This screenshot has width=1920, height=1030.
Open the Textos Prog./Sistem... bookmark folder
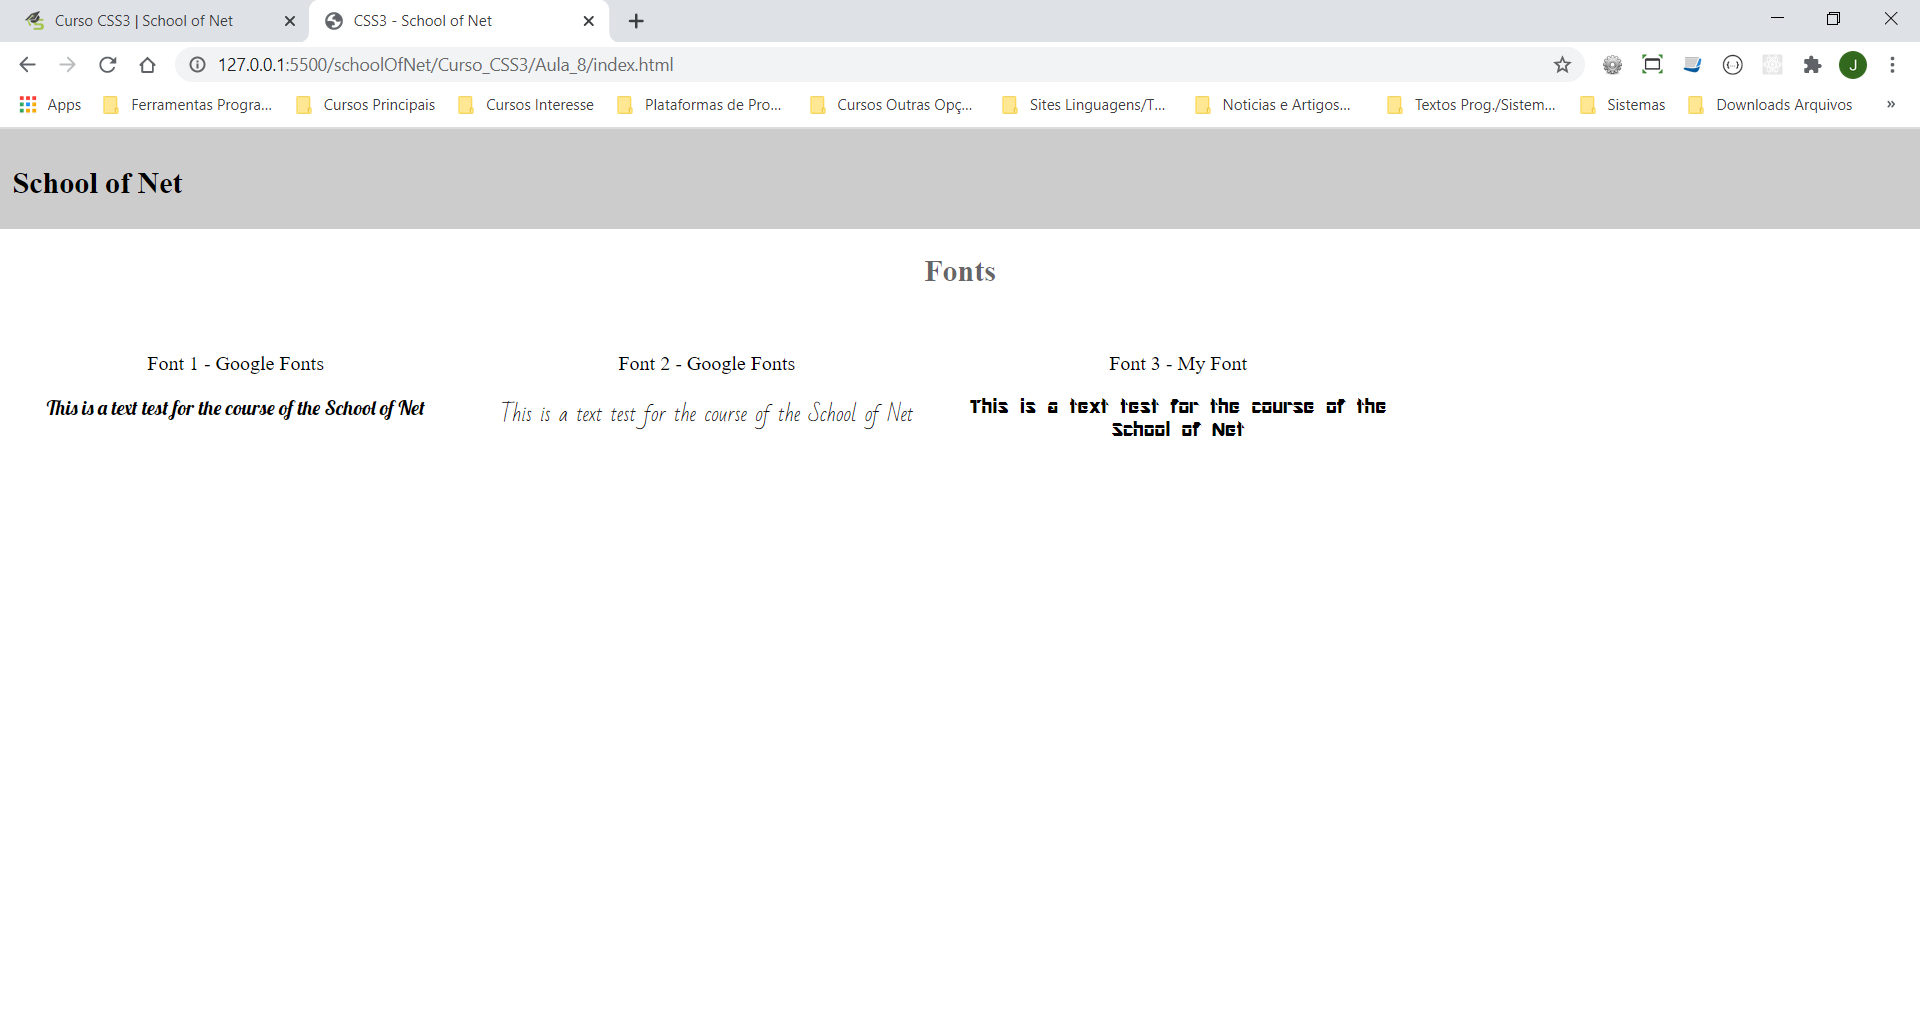1472,105
